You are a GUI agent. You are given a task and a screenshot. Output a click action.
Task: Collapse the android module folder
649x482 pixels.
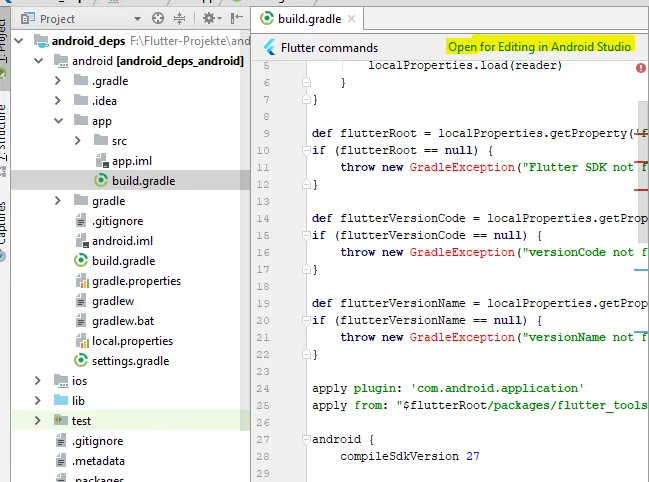click(x=38, y=61)
